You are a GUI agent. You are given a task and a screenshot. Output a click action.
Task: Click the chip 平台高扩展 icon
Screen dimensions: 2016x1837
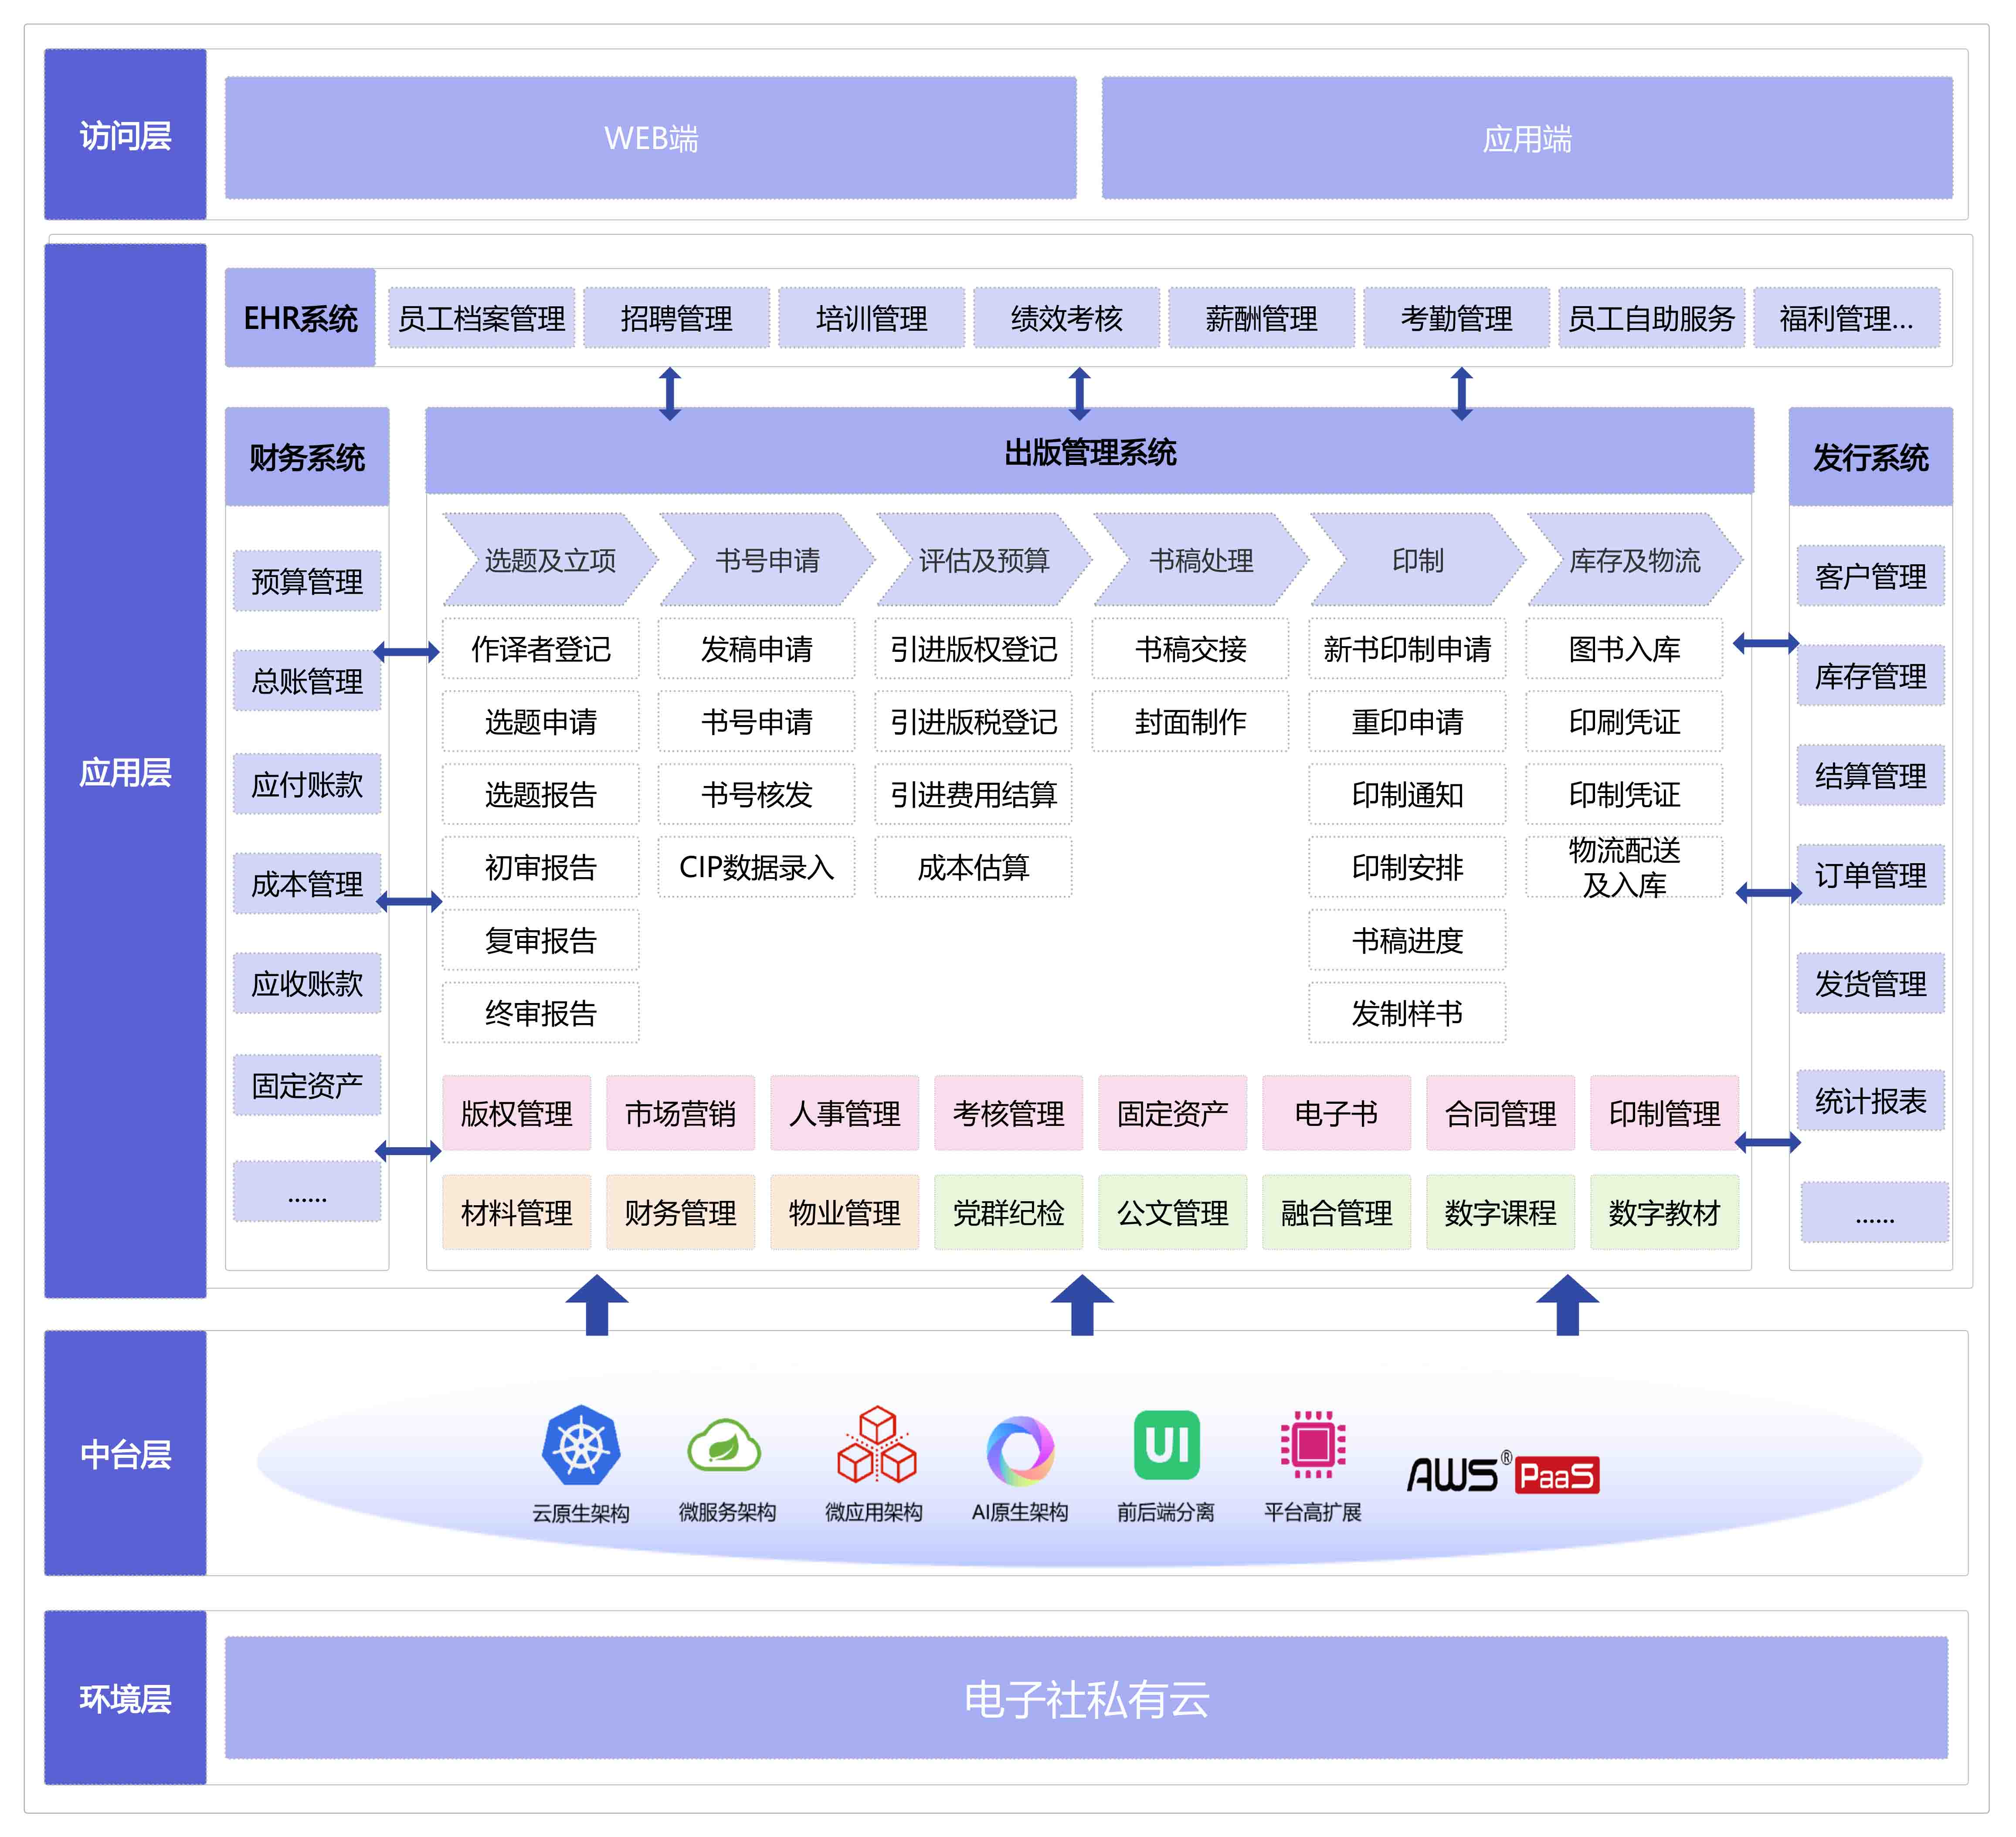[1313, 1445]
